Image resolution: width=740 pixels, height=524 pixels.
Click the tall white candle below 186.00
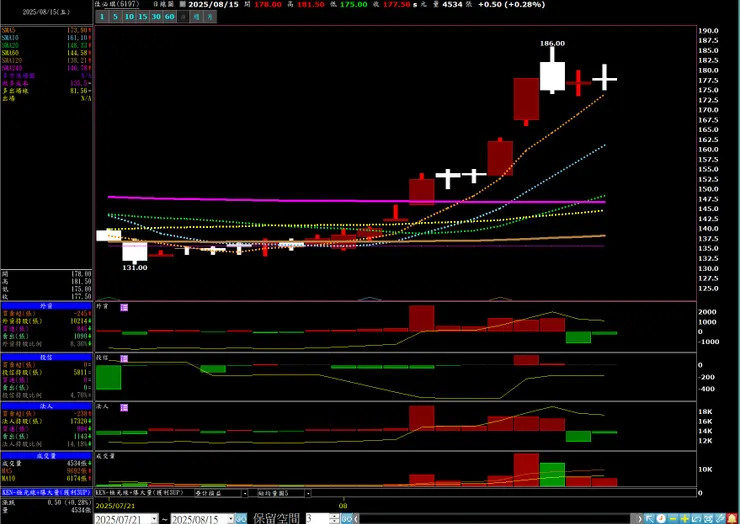pyautogui.click(x=552, y=76)
